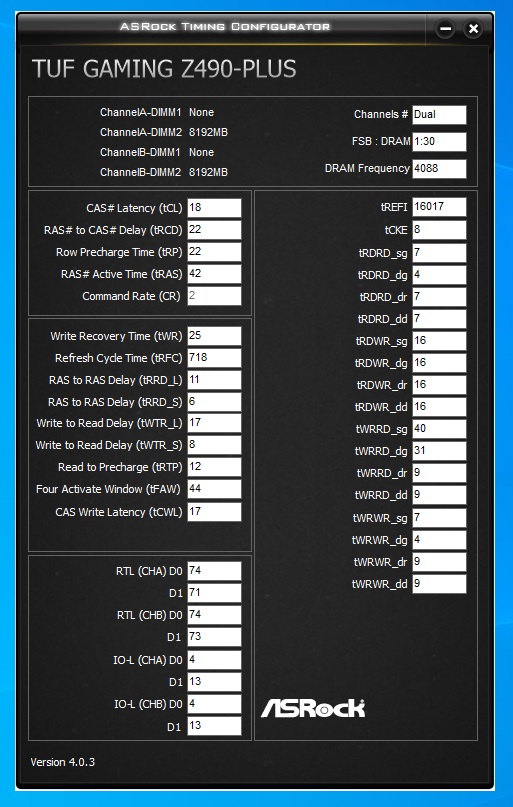Close the Timing Configurator window
This screenshot has height=807, width=513.
(473, 29)
